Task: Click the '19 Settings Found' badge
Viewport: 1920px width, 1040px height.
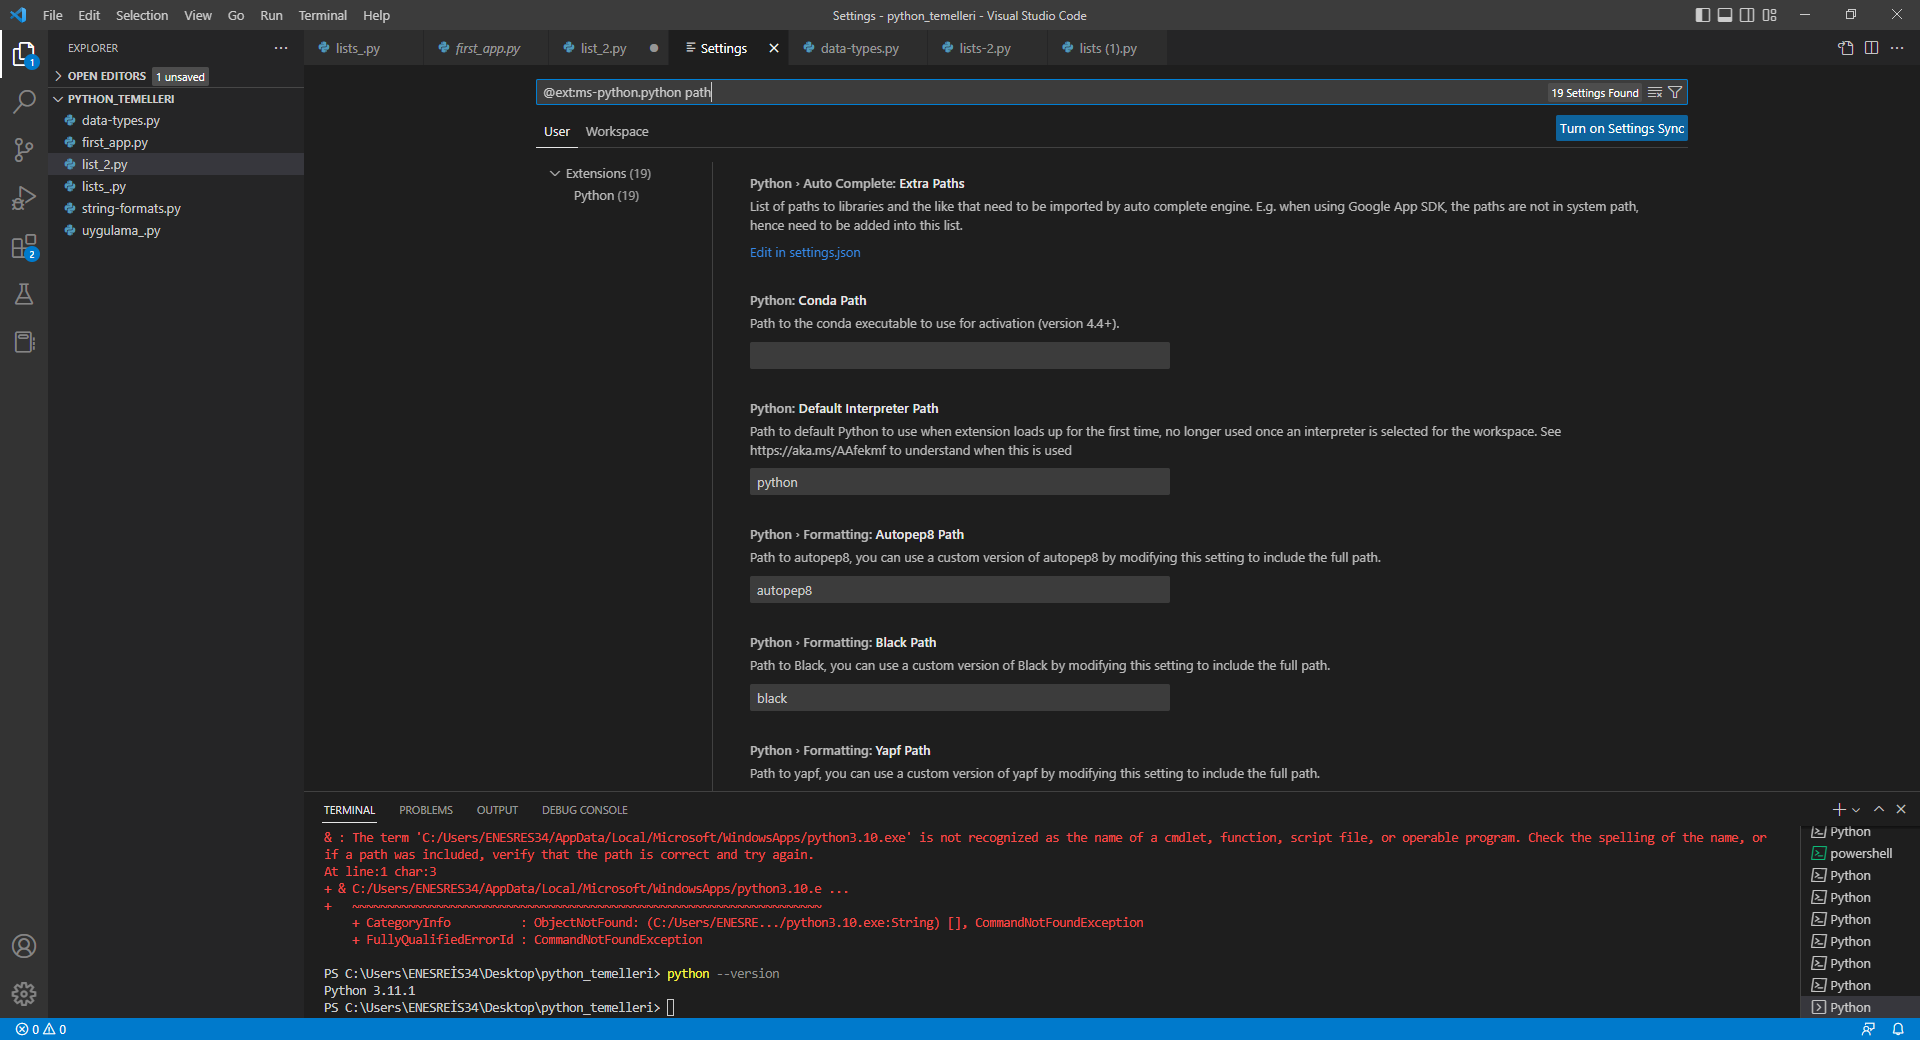Action: [x=1595, y=93]
